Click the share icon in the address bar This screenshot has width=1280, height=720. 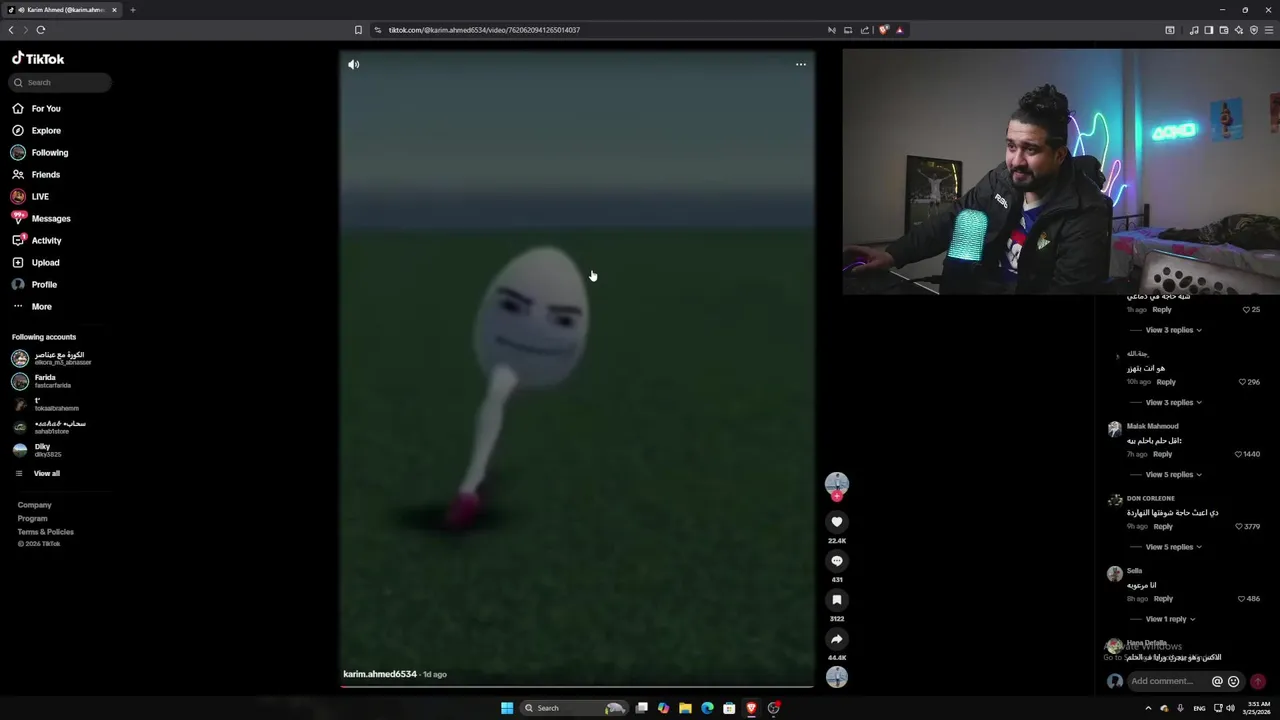coord(864,30)
